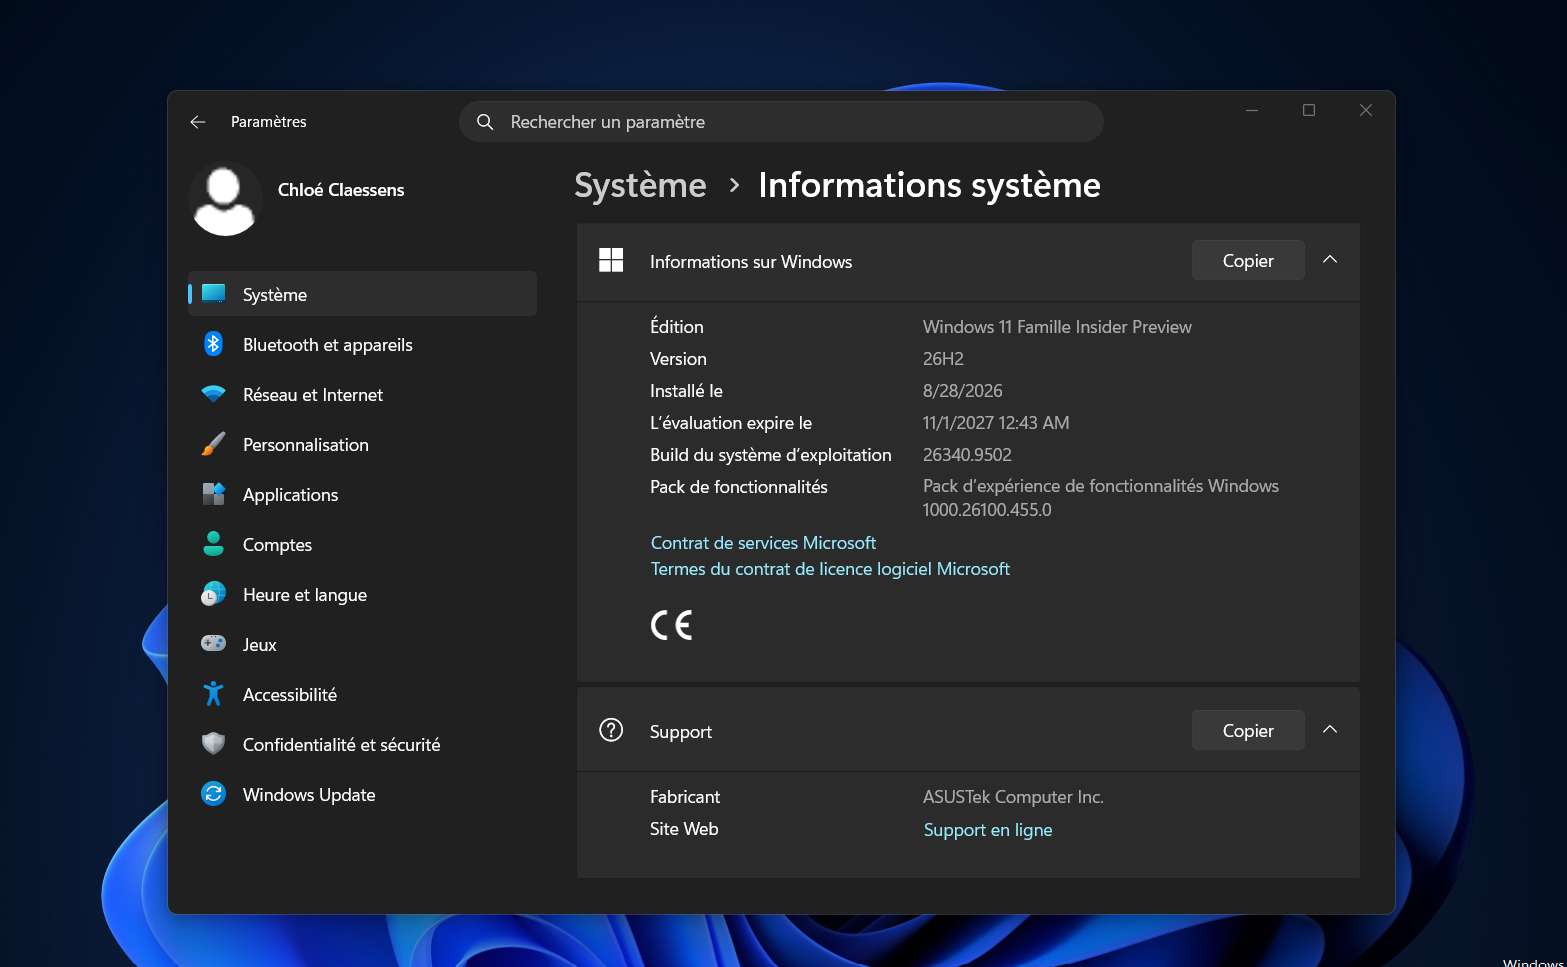Open Windows Update page
1567x967 pixels.
(362, 794)
